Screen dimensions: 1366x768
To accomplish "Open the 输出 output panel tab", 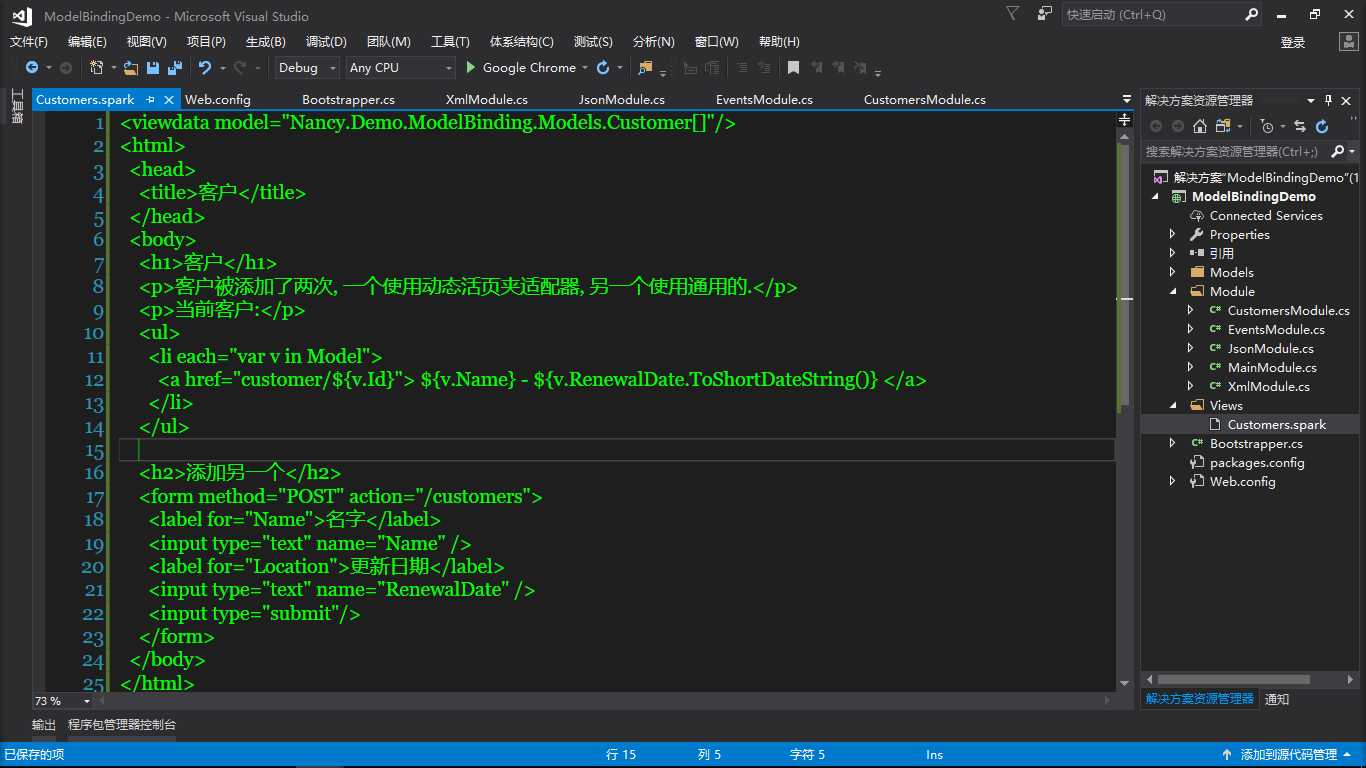I will click(x=44, y=725).
